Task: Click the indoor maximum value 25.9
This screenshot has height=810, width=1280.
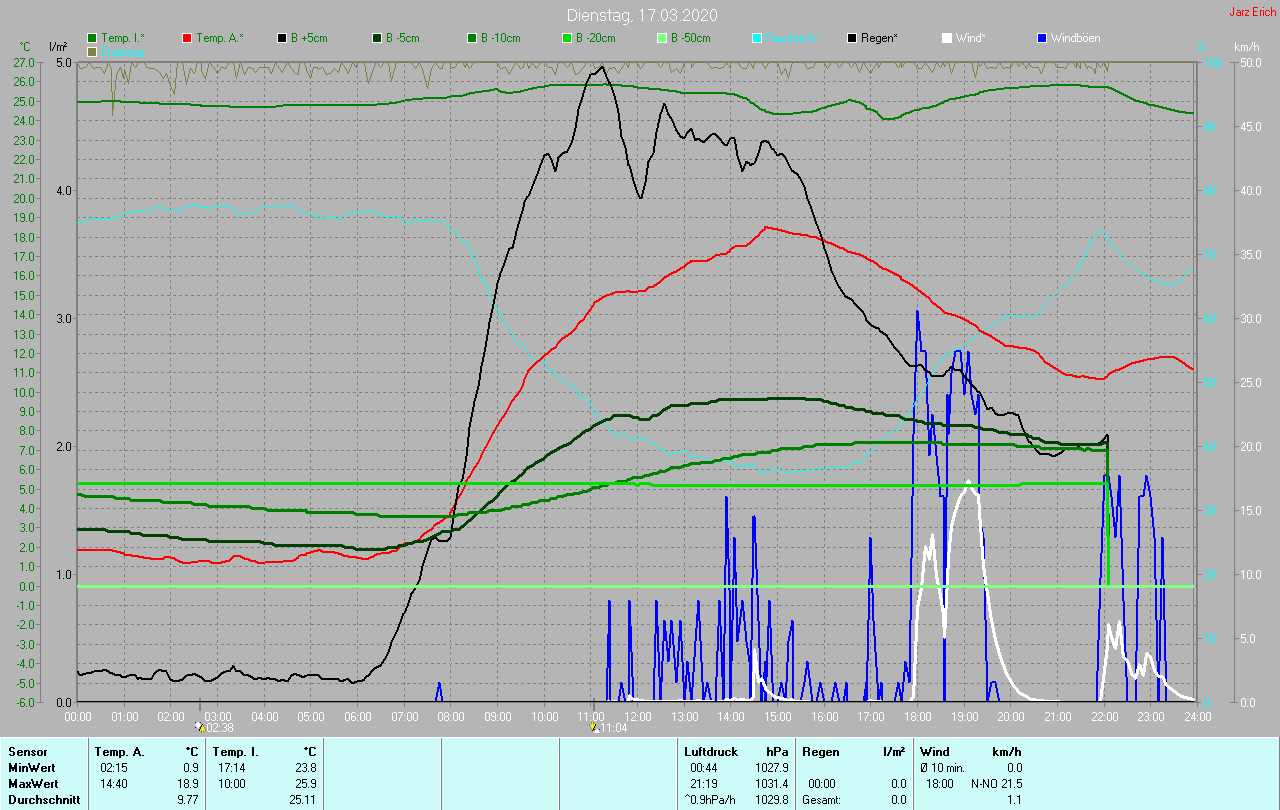Action: coord(306,784)
